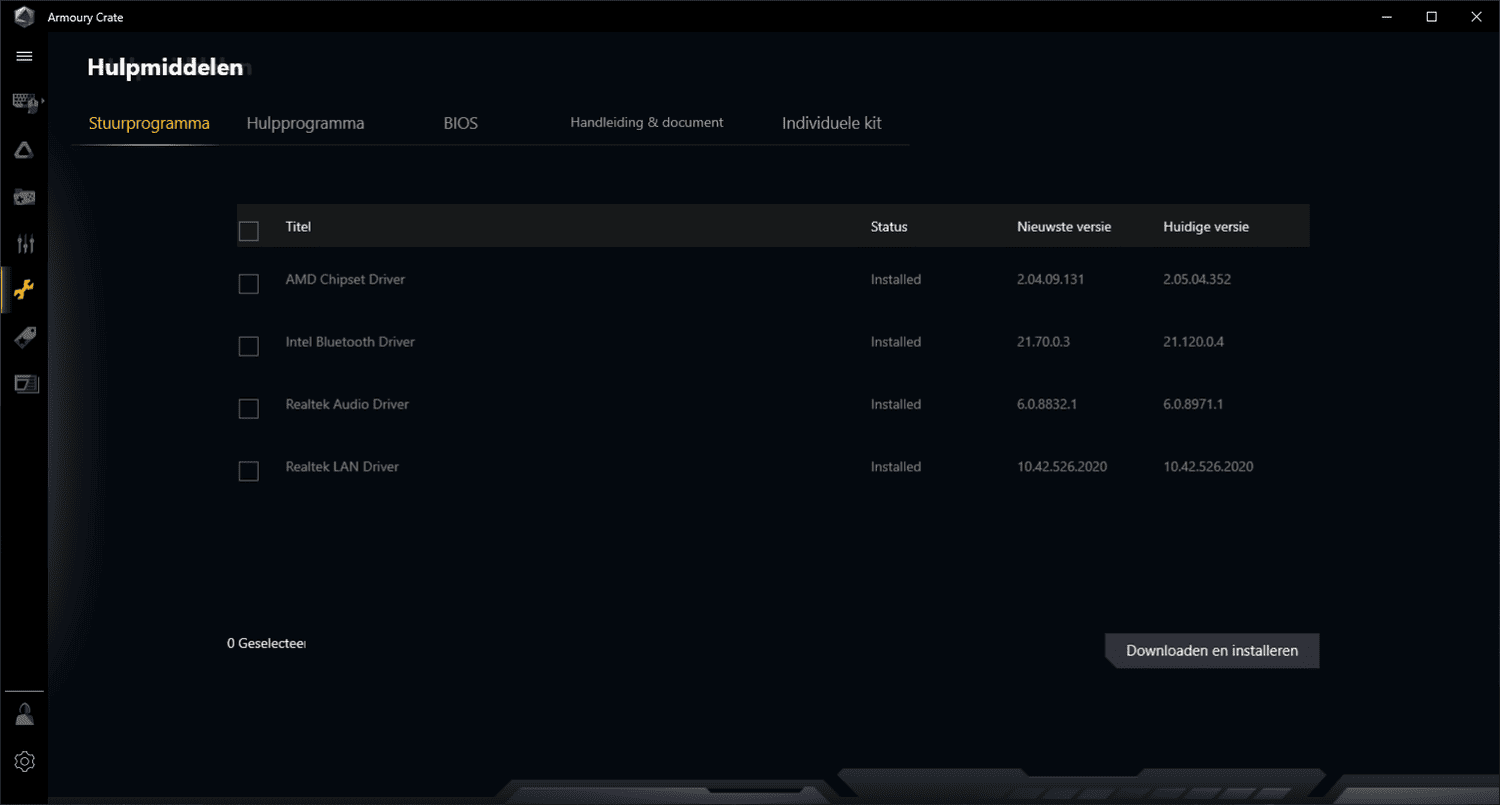Image resolution: width=1500 pixels, height=805 pixels.
Task: Click the Realtek LAN Driver newest version 10.42.526.2020
Action: [1062, 467]
